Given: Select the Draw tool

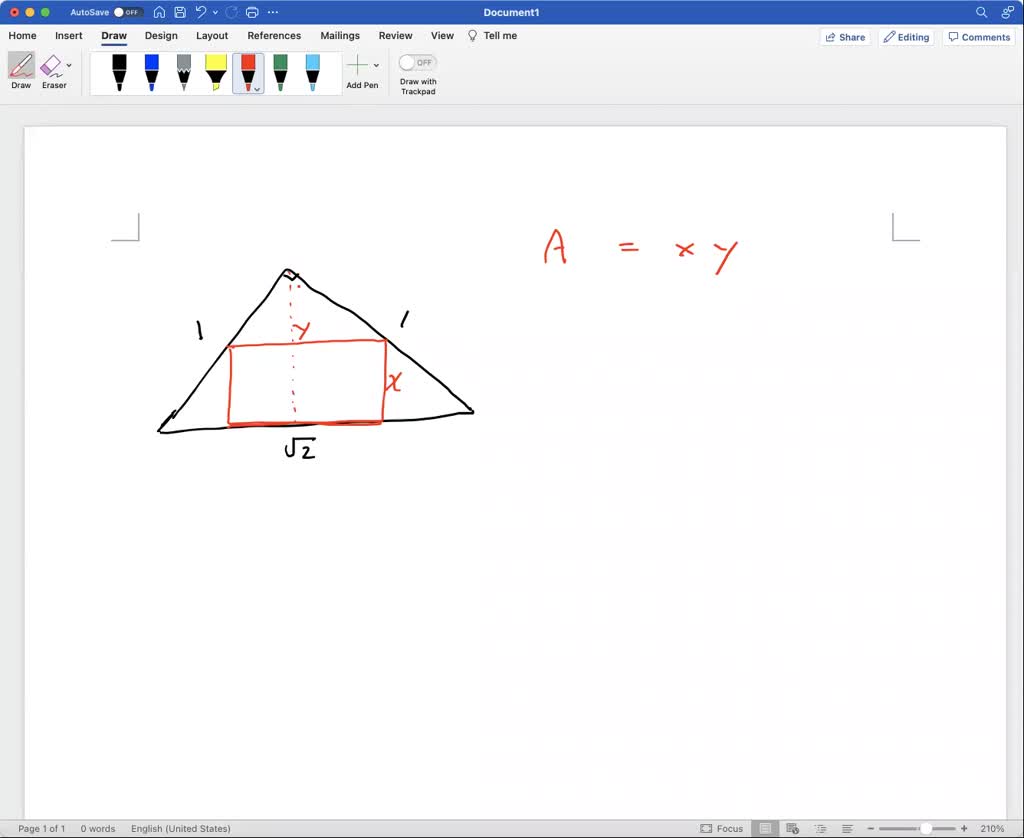Looking at the screenshot, I should coord(21,71).
